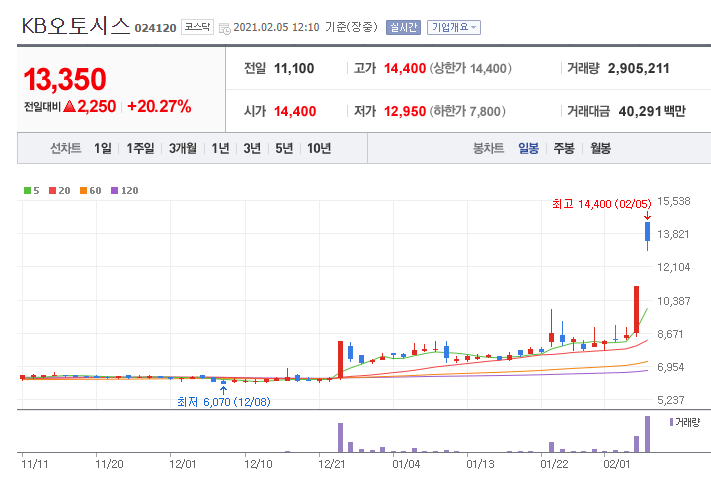Click the 15,538 price axis label
The image size is (711, 479).
[x=673, y=201]
